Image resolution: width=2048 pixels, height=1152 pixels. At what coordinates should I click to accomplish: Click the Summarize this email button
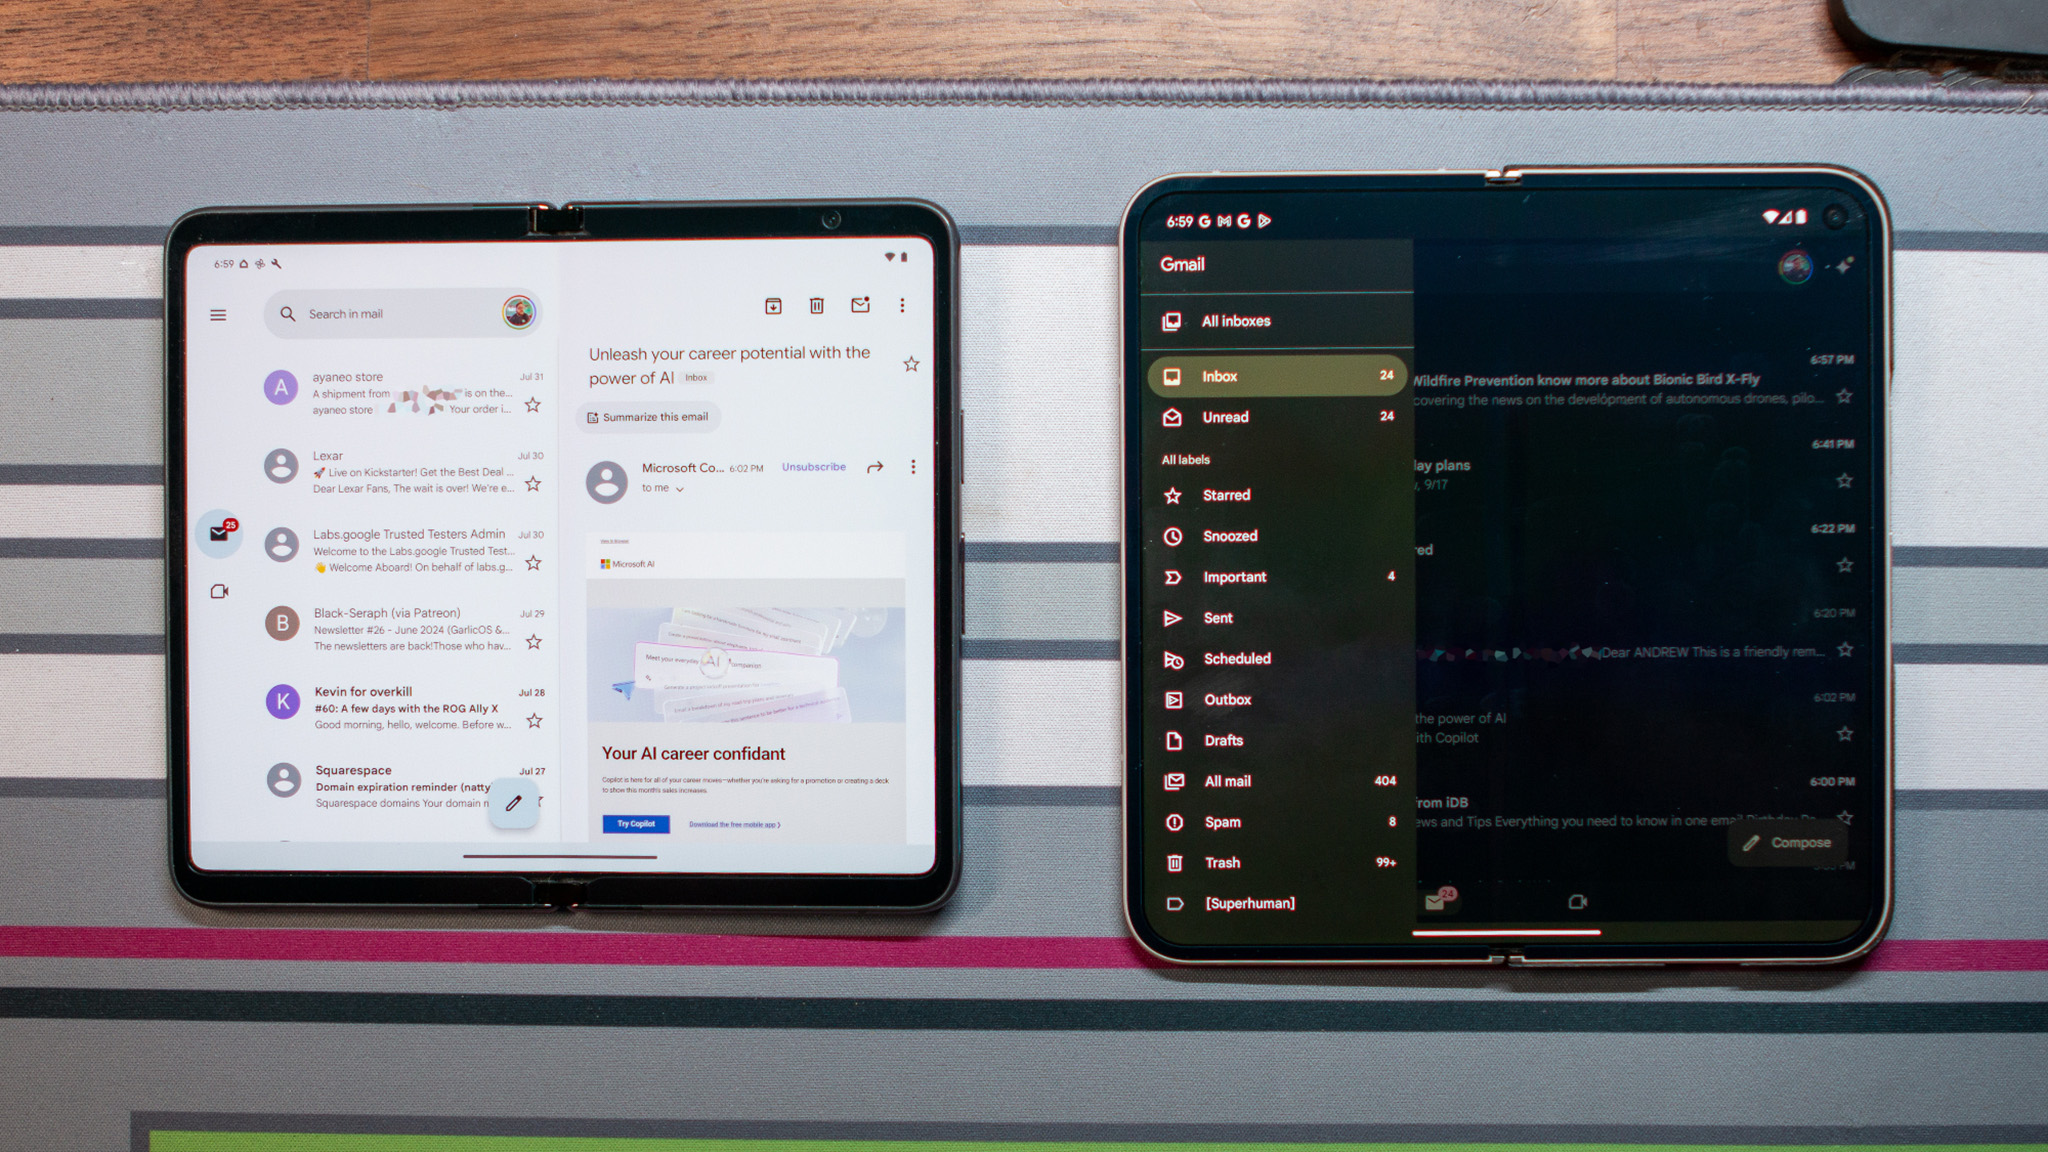coord(650,416)
